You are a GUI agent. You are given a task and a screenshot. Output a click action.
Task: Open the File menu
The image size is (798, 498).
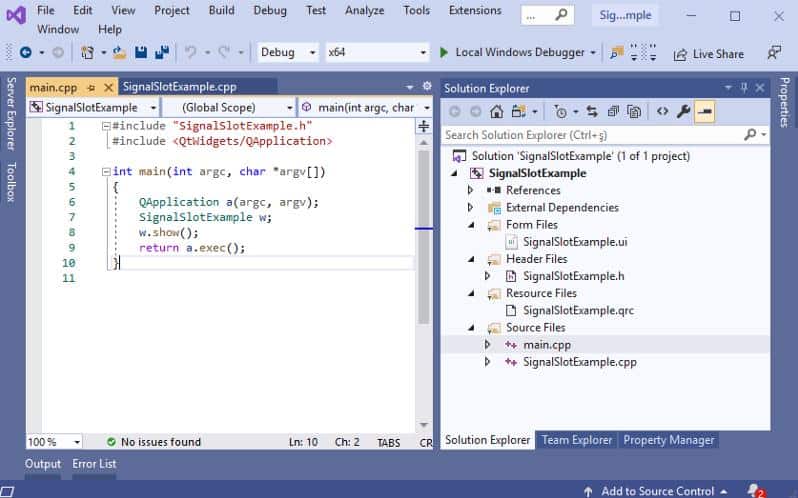46,10
